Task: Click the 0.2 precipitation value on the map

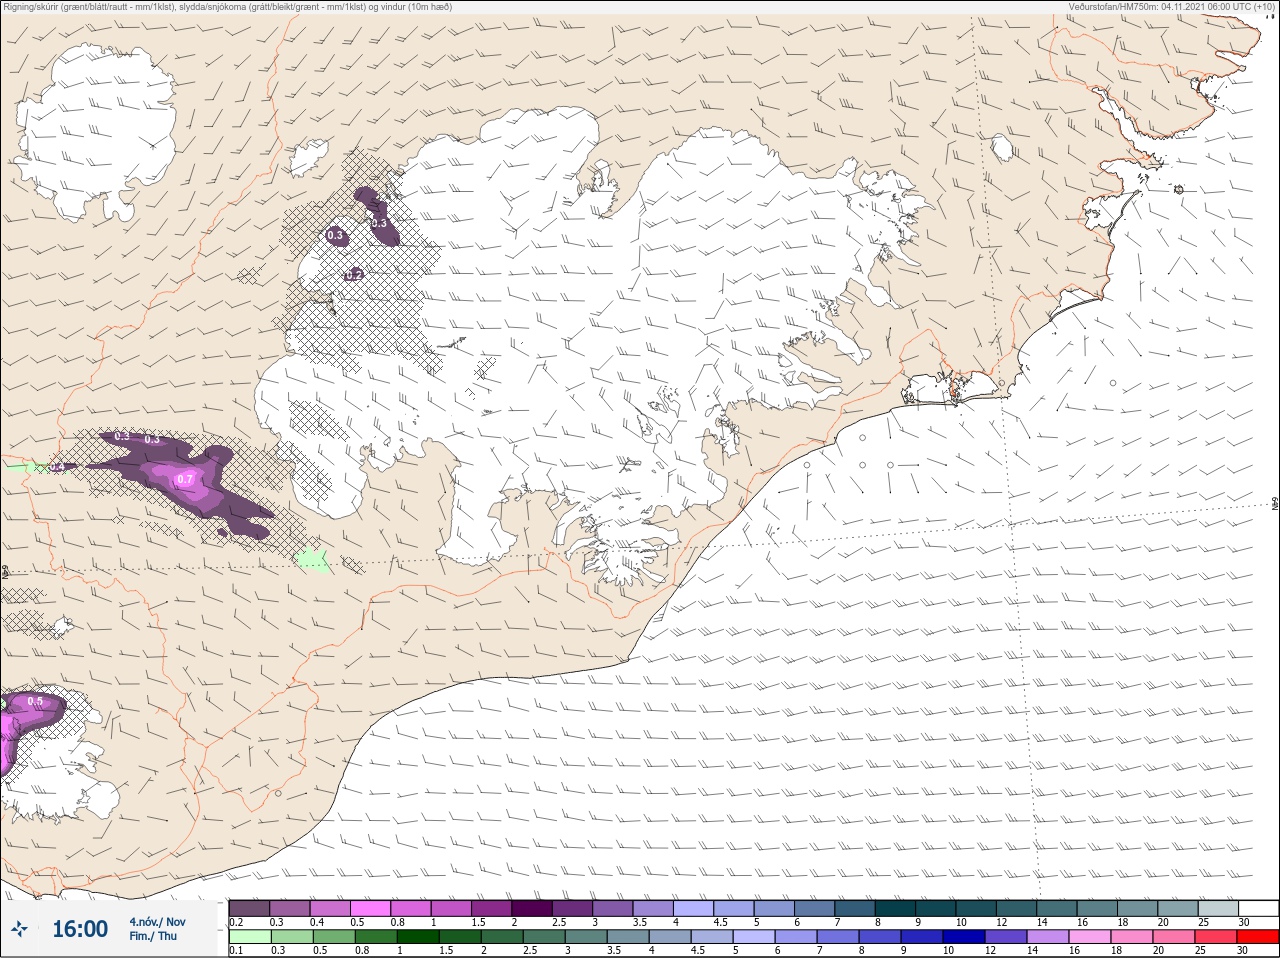Action: click(x=354, y=274)
